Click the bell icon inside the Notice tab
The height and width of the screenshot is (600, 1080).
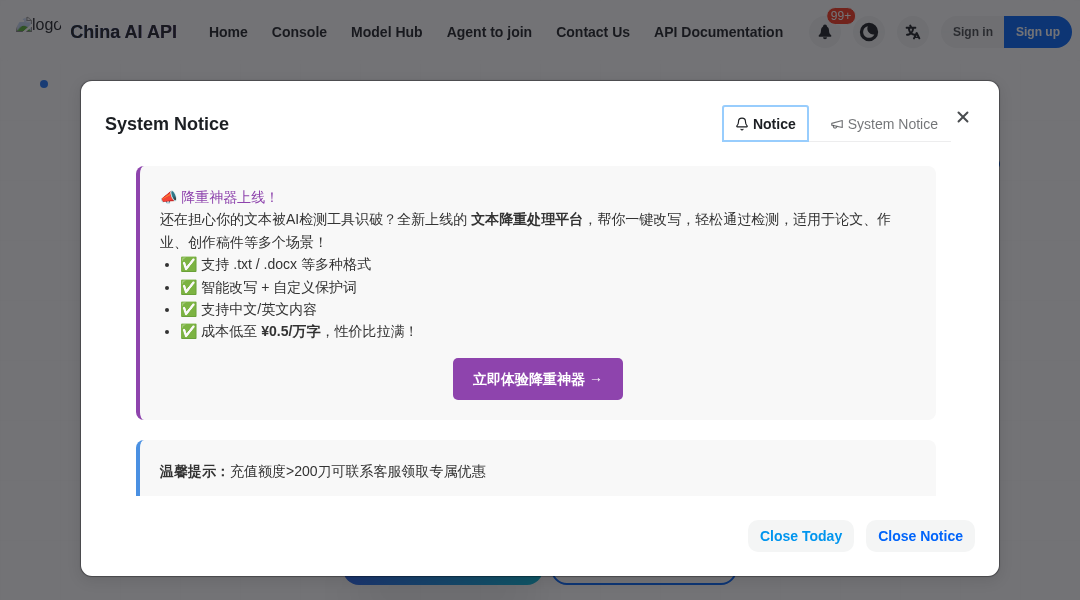click(742, 123)
